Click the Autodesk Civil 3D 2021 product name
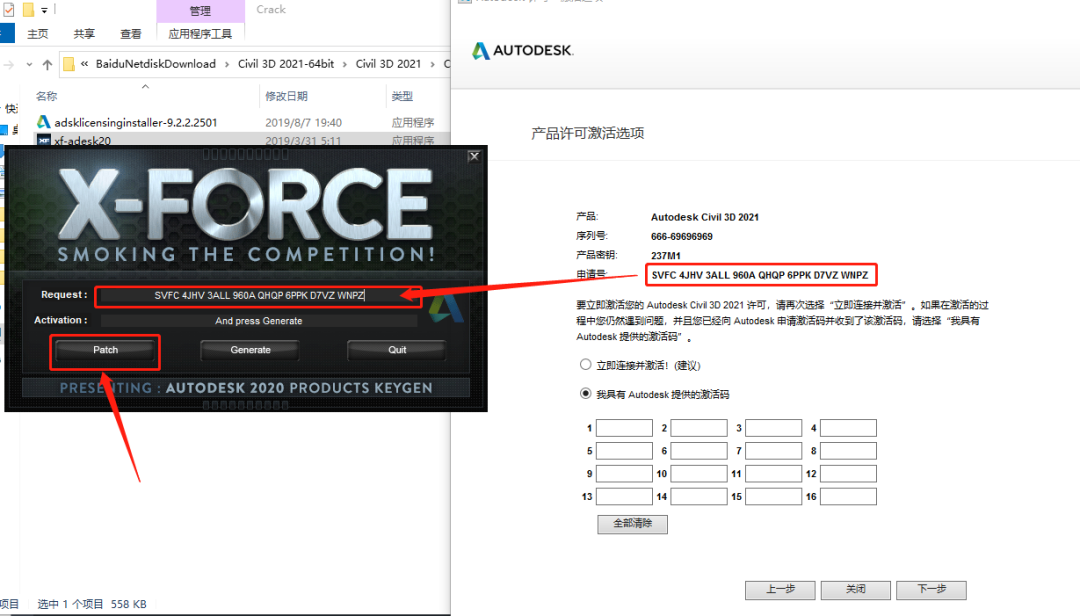Screen dimensions: 1080x616 click(x=705, y=217)
